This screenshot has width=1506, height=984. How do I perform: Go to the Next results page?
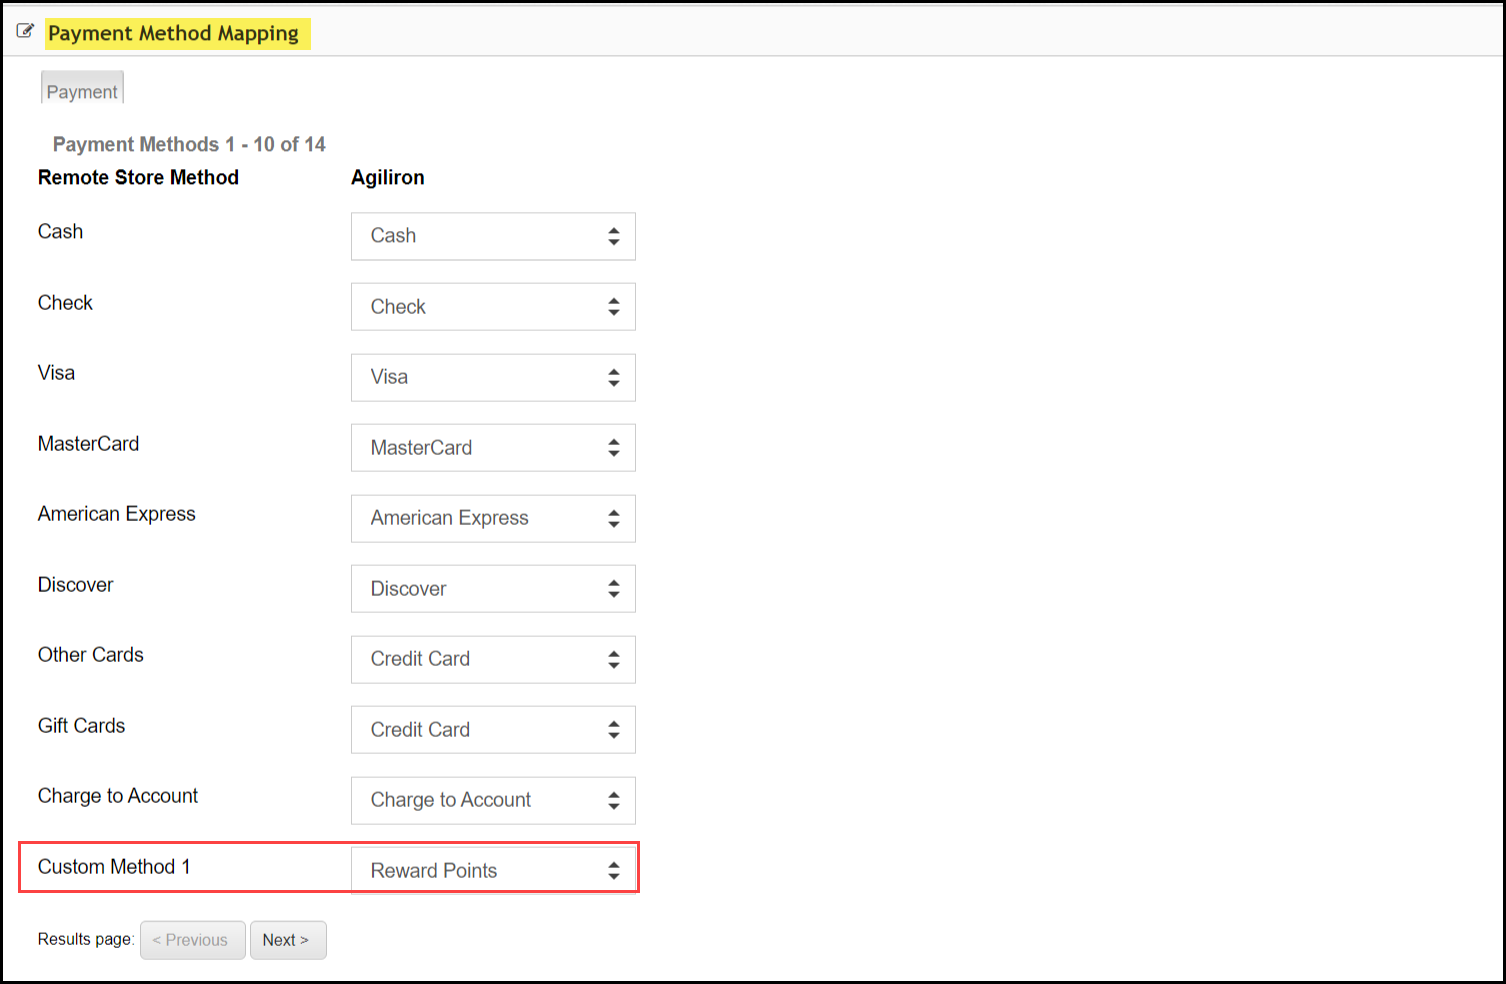click(x=288, y=940)
